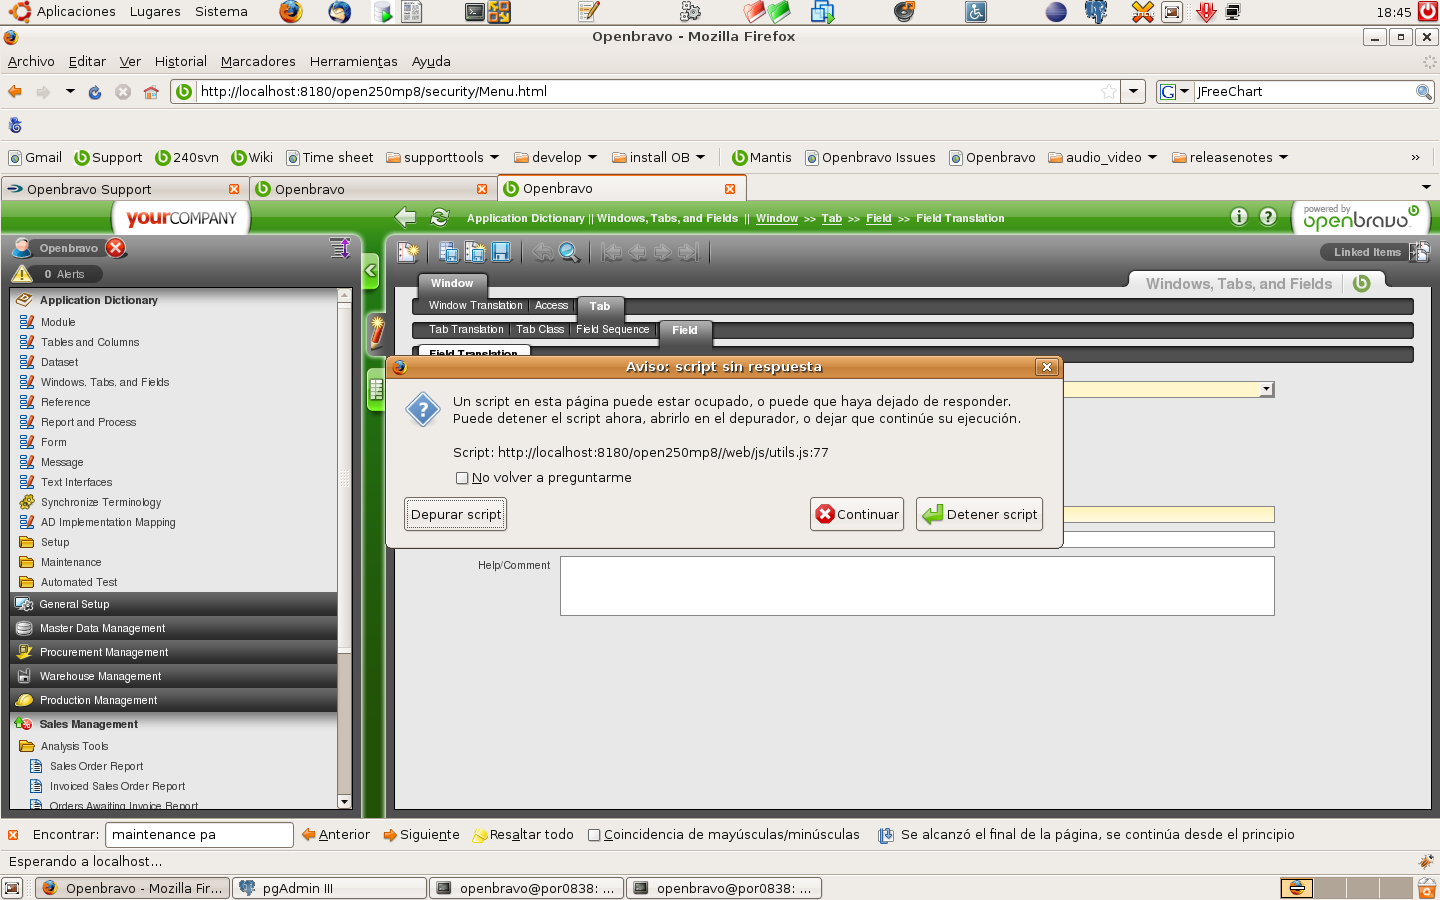The image size is (1440, 900).
Task: Check 'No volver a preguntarme' checkbox
Action: (462, 478)
